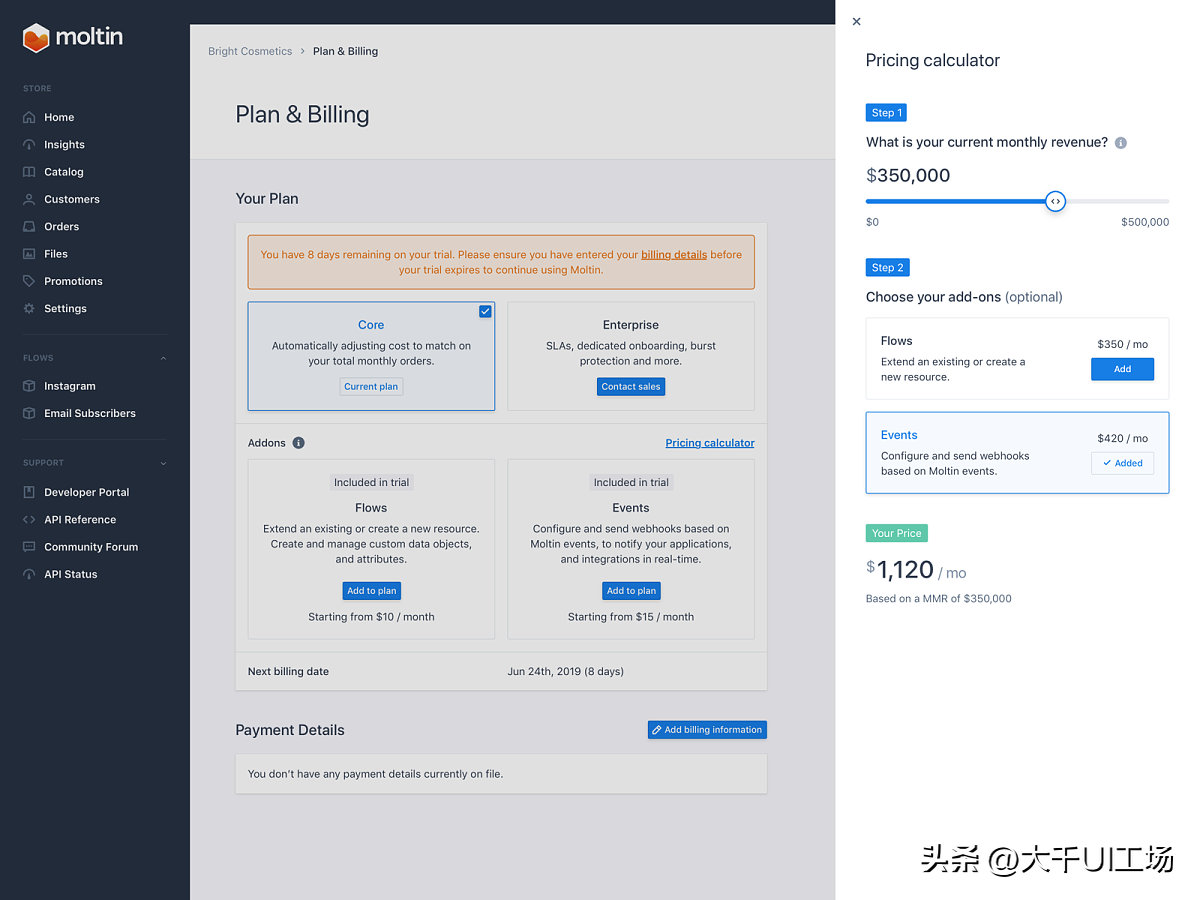Viewport: 1200px width, 900px height.
Task: Open Home in the sidebar
Action: 59,117
